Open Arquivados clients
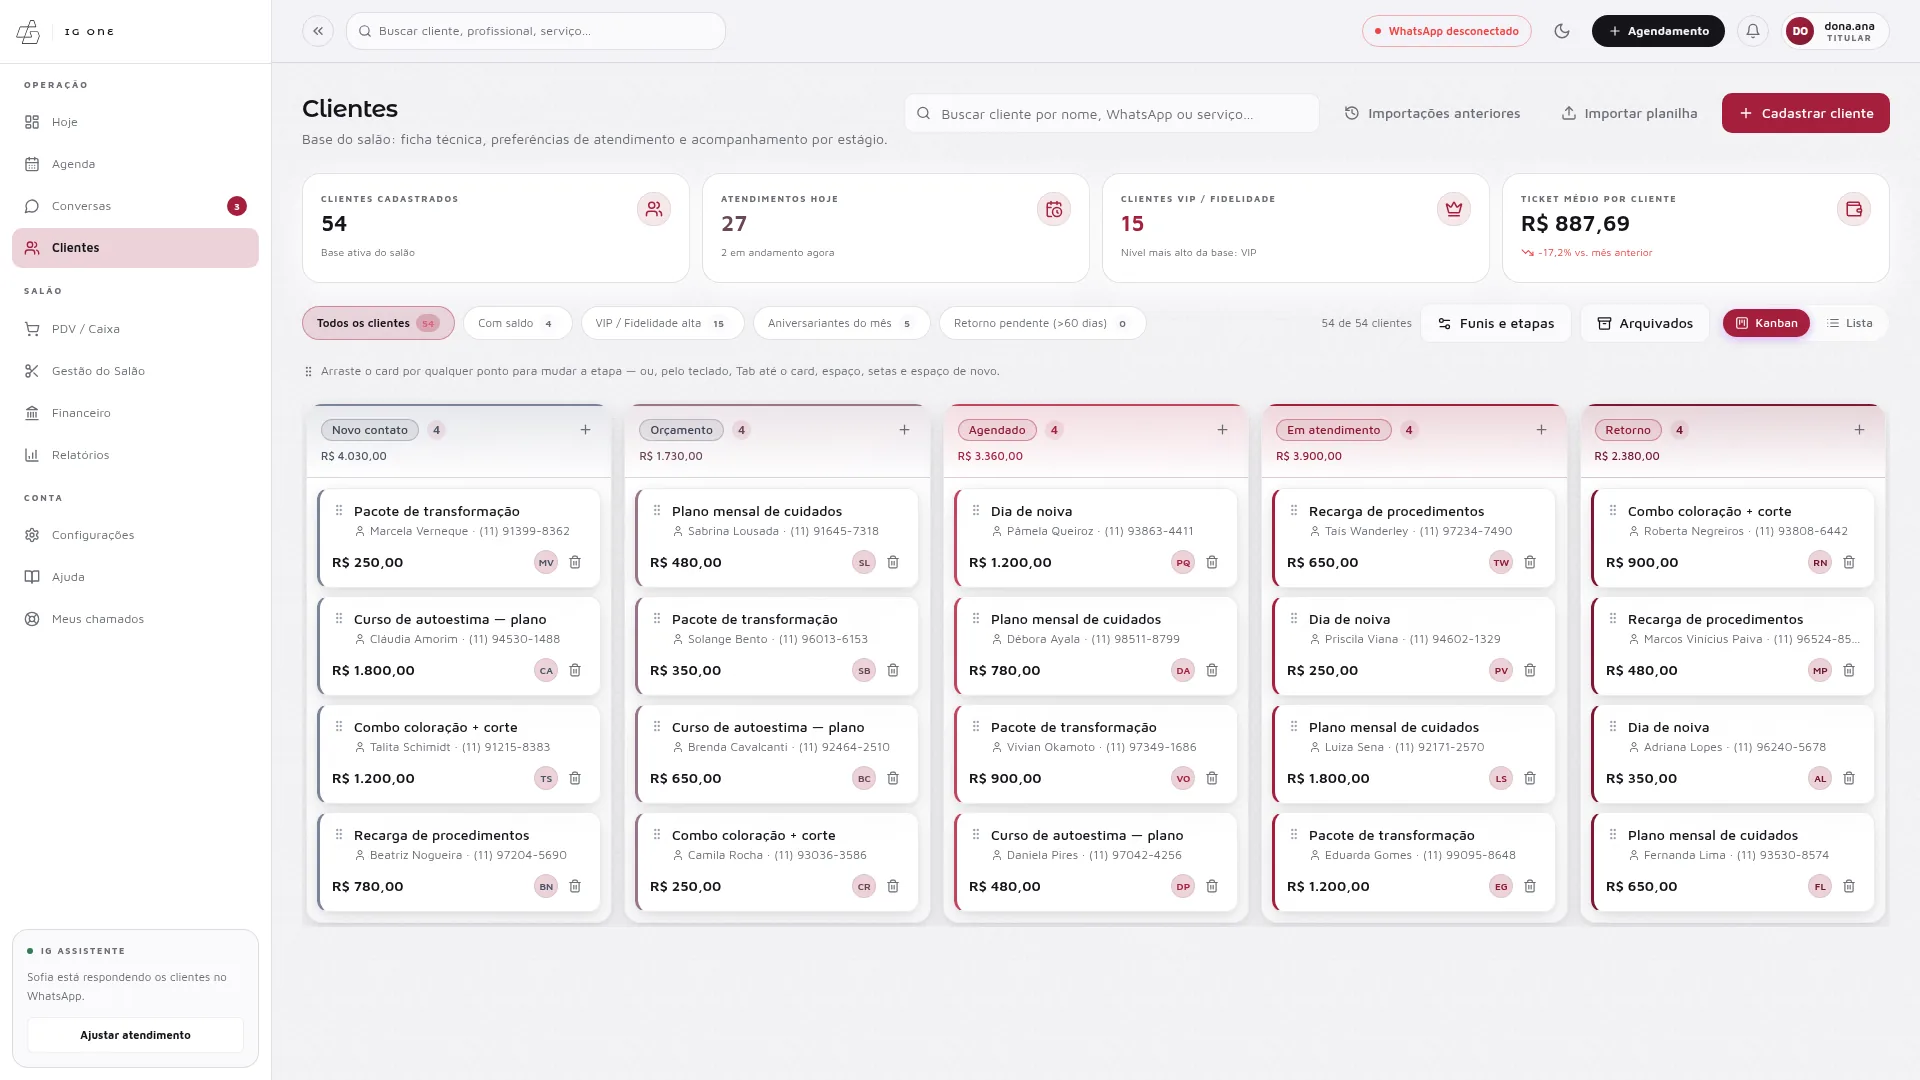 [x=1645, y=323]
